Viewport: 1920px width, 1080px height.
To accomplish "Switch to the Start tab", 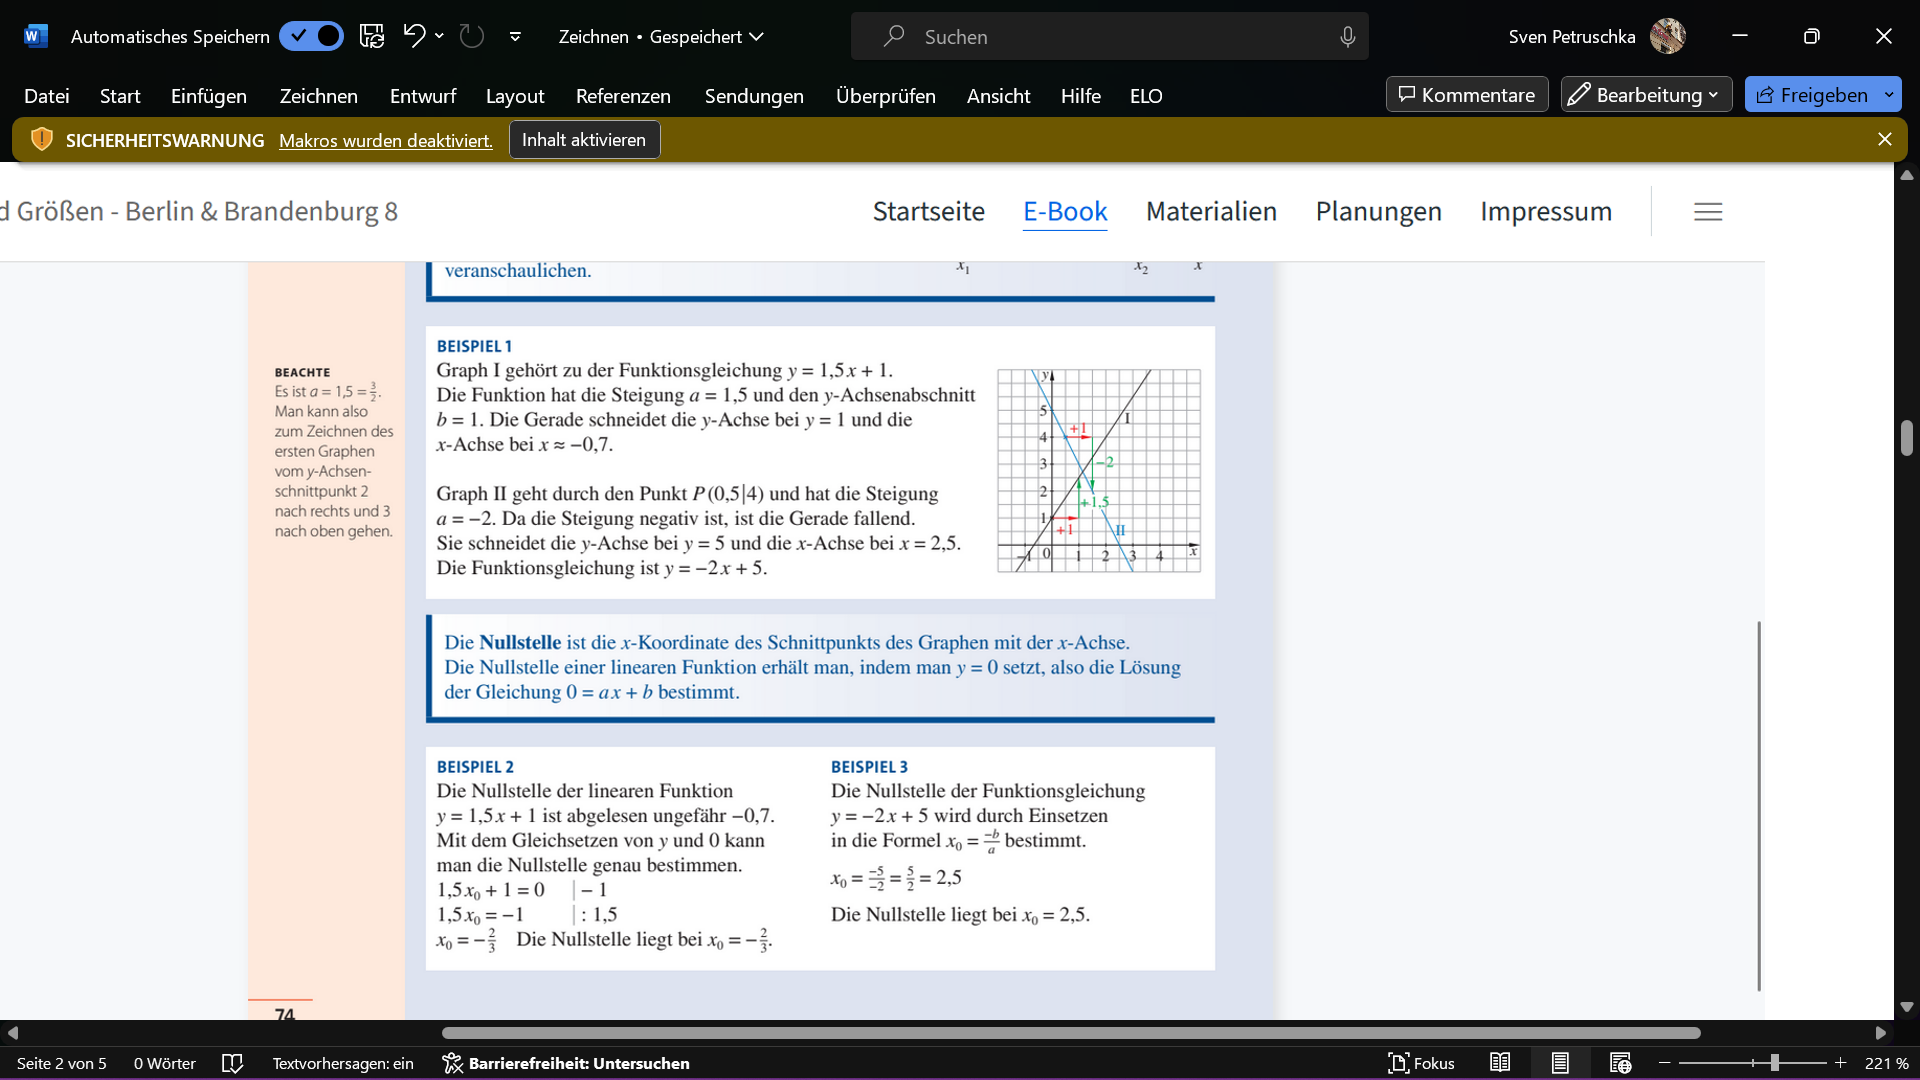I will coord(120,95).
